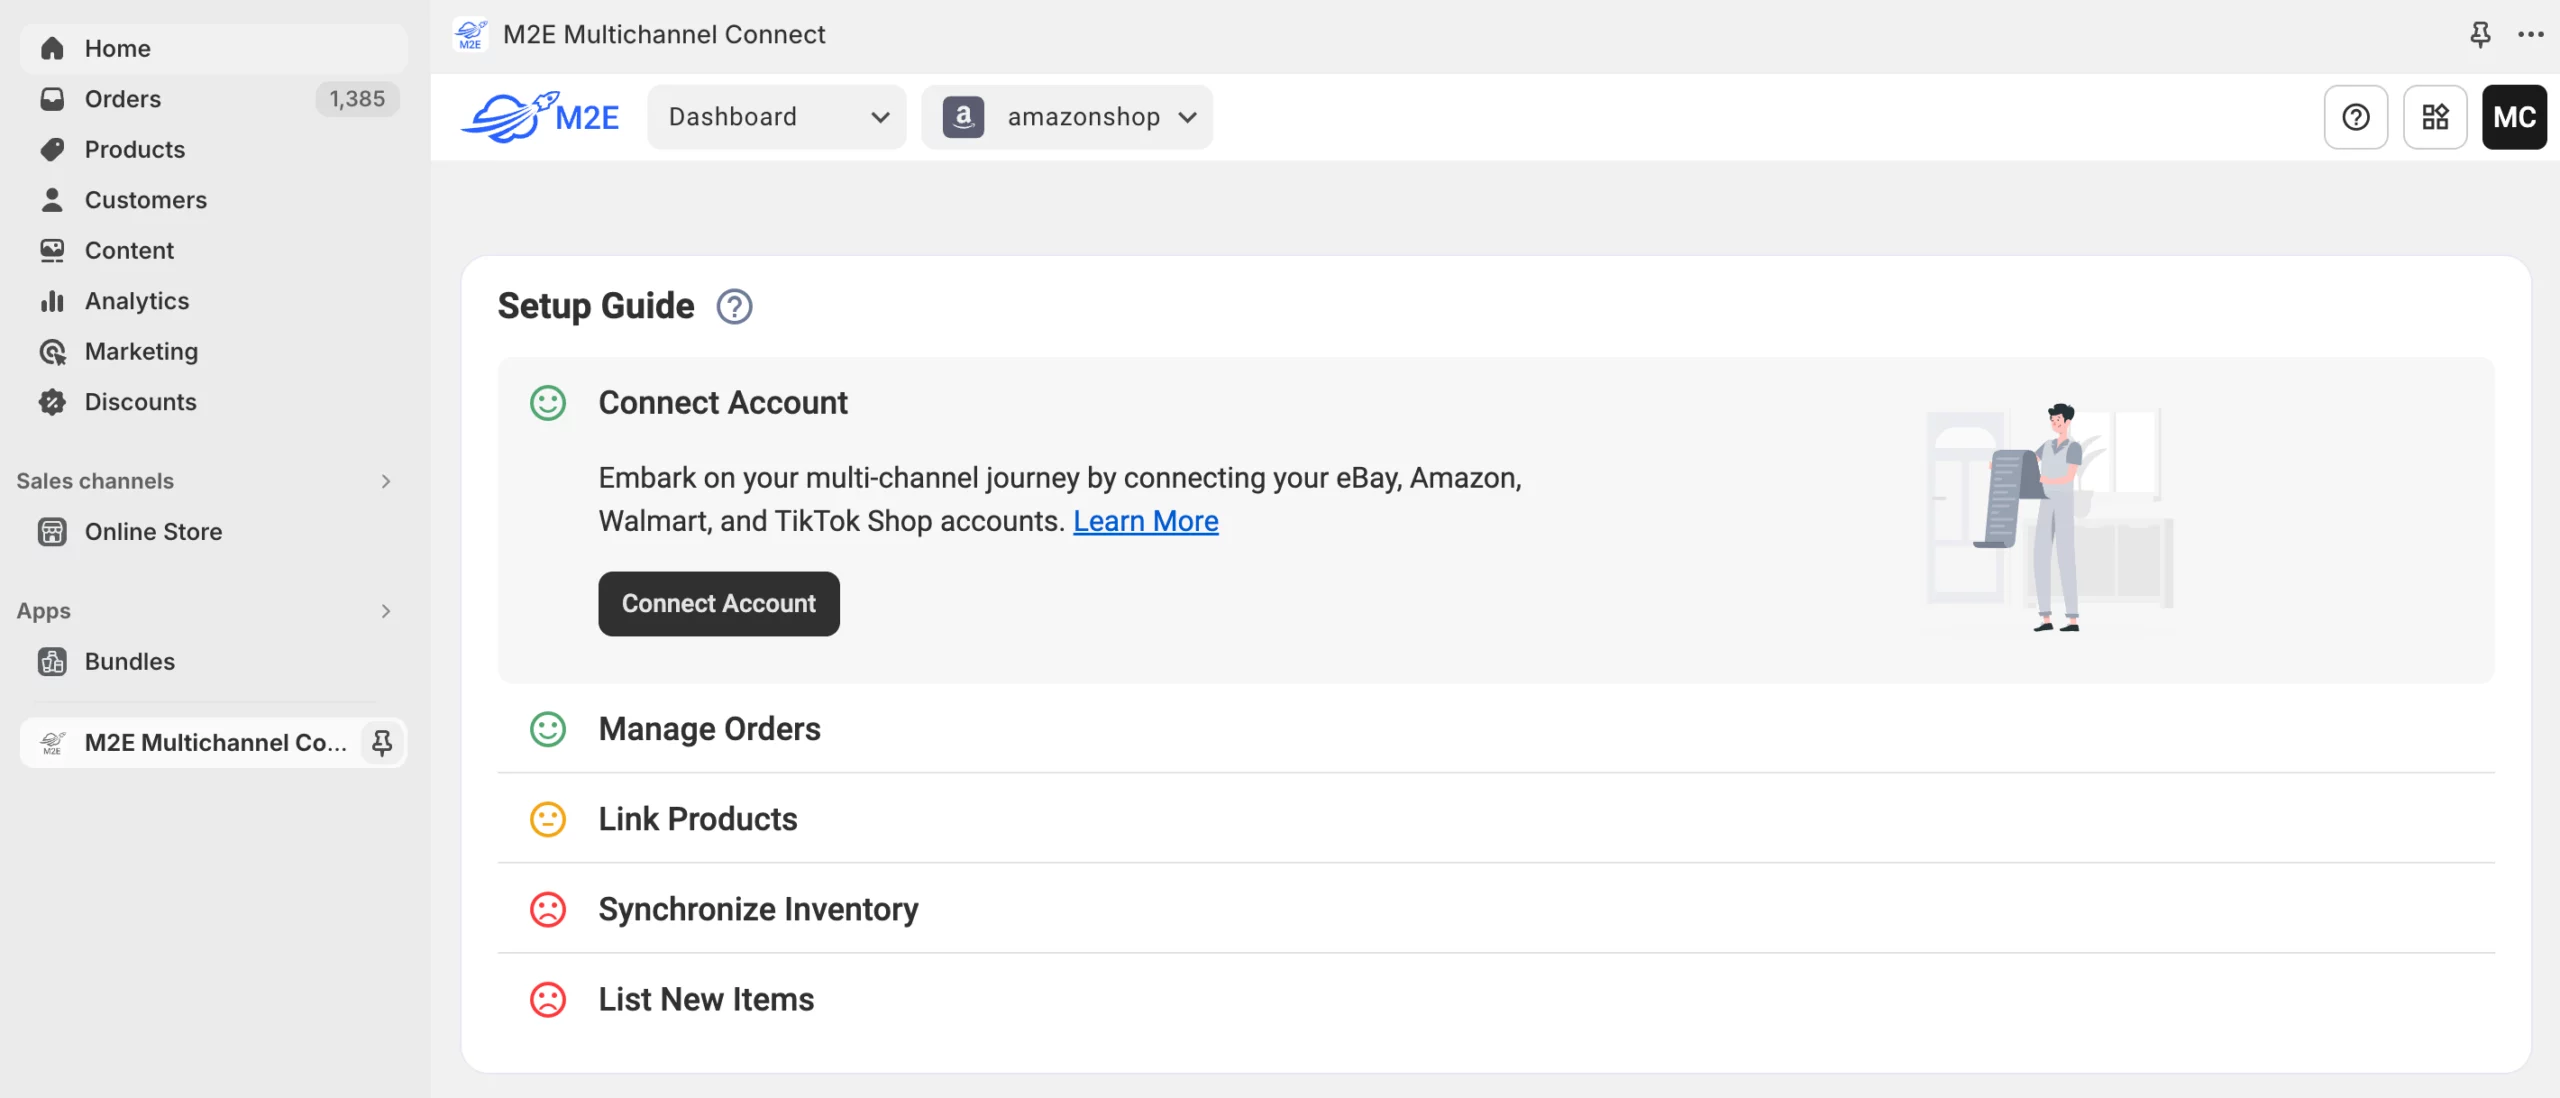This screenshot has height=1098, width=2560.
Task: Click the Amazon logo icon in selector
Action: click(963, 117)
